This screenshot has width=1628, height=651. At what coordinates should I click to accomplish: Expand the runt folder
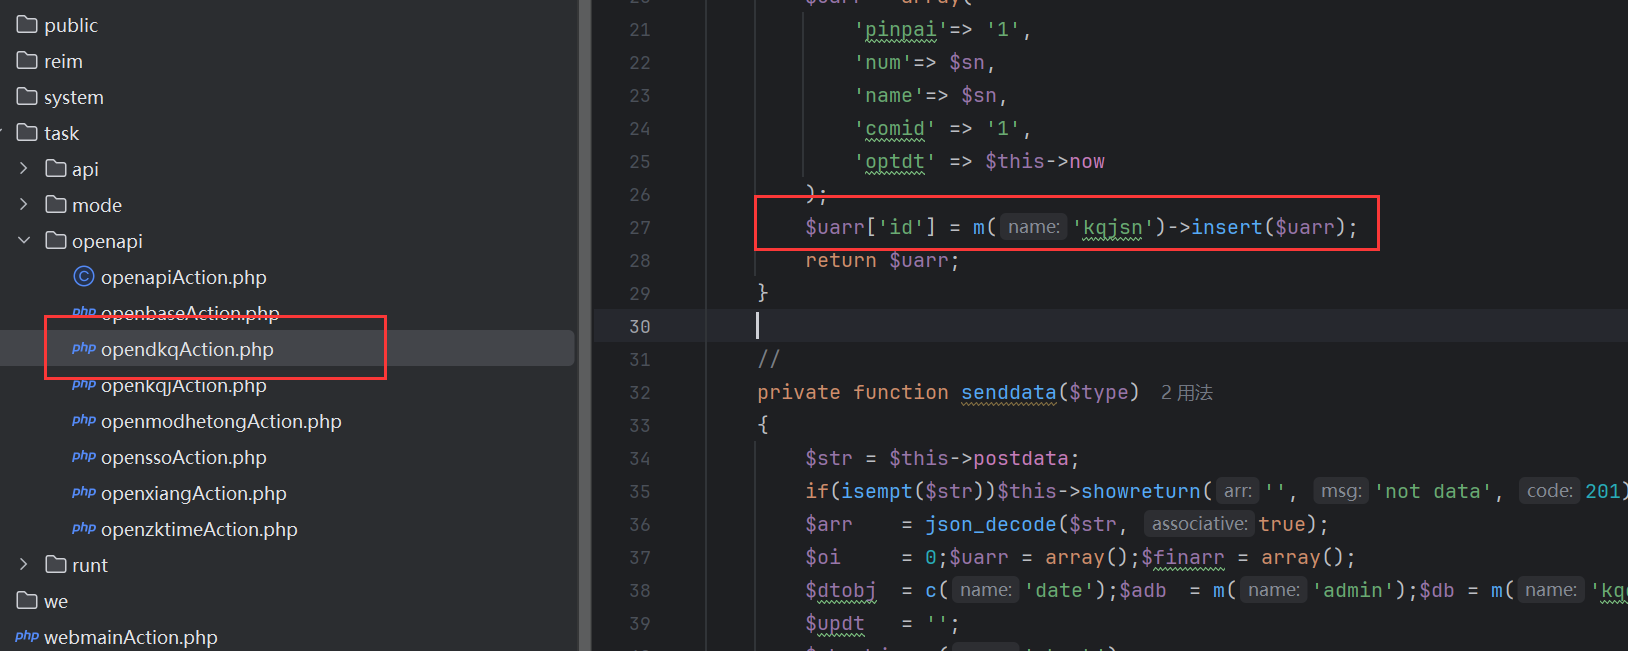click(x=24, y=565)
